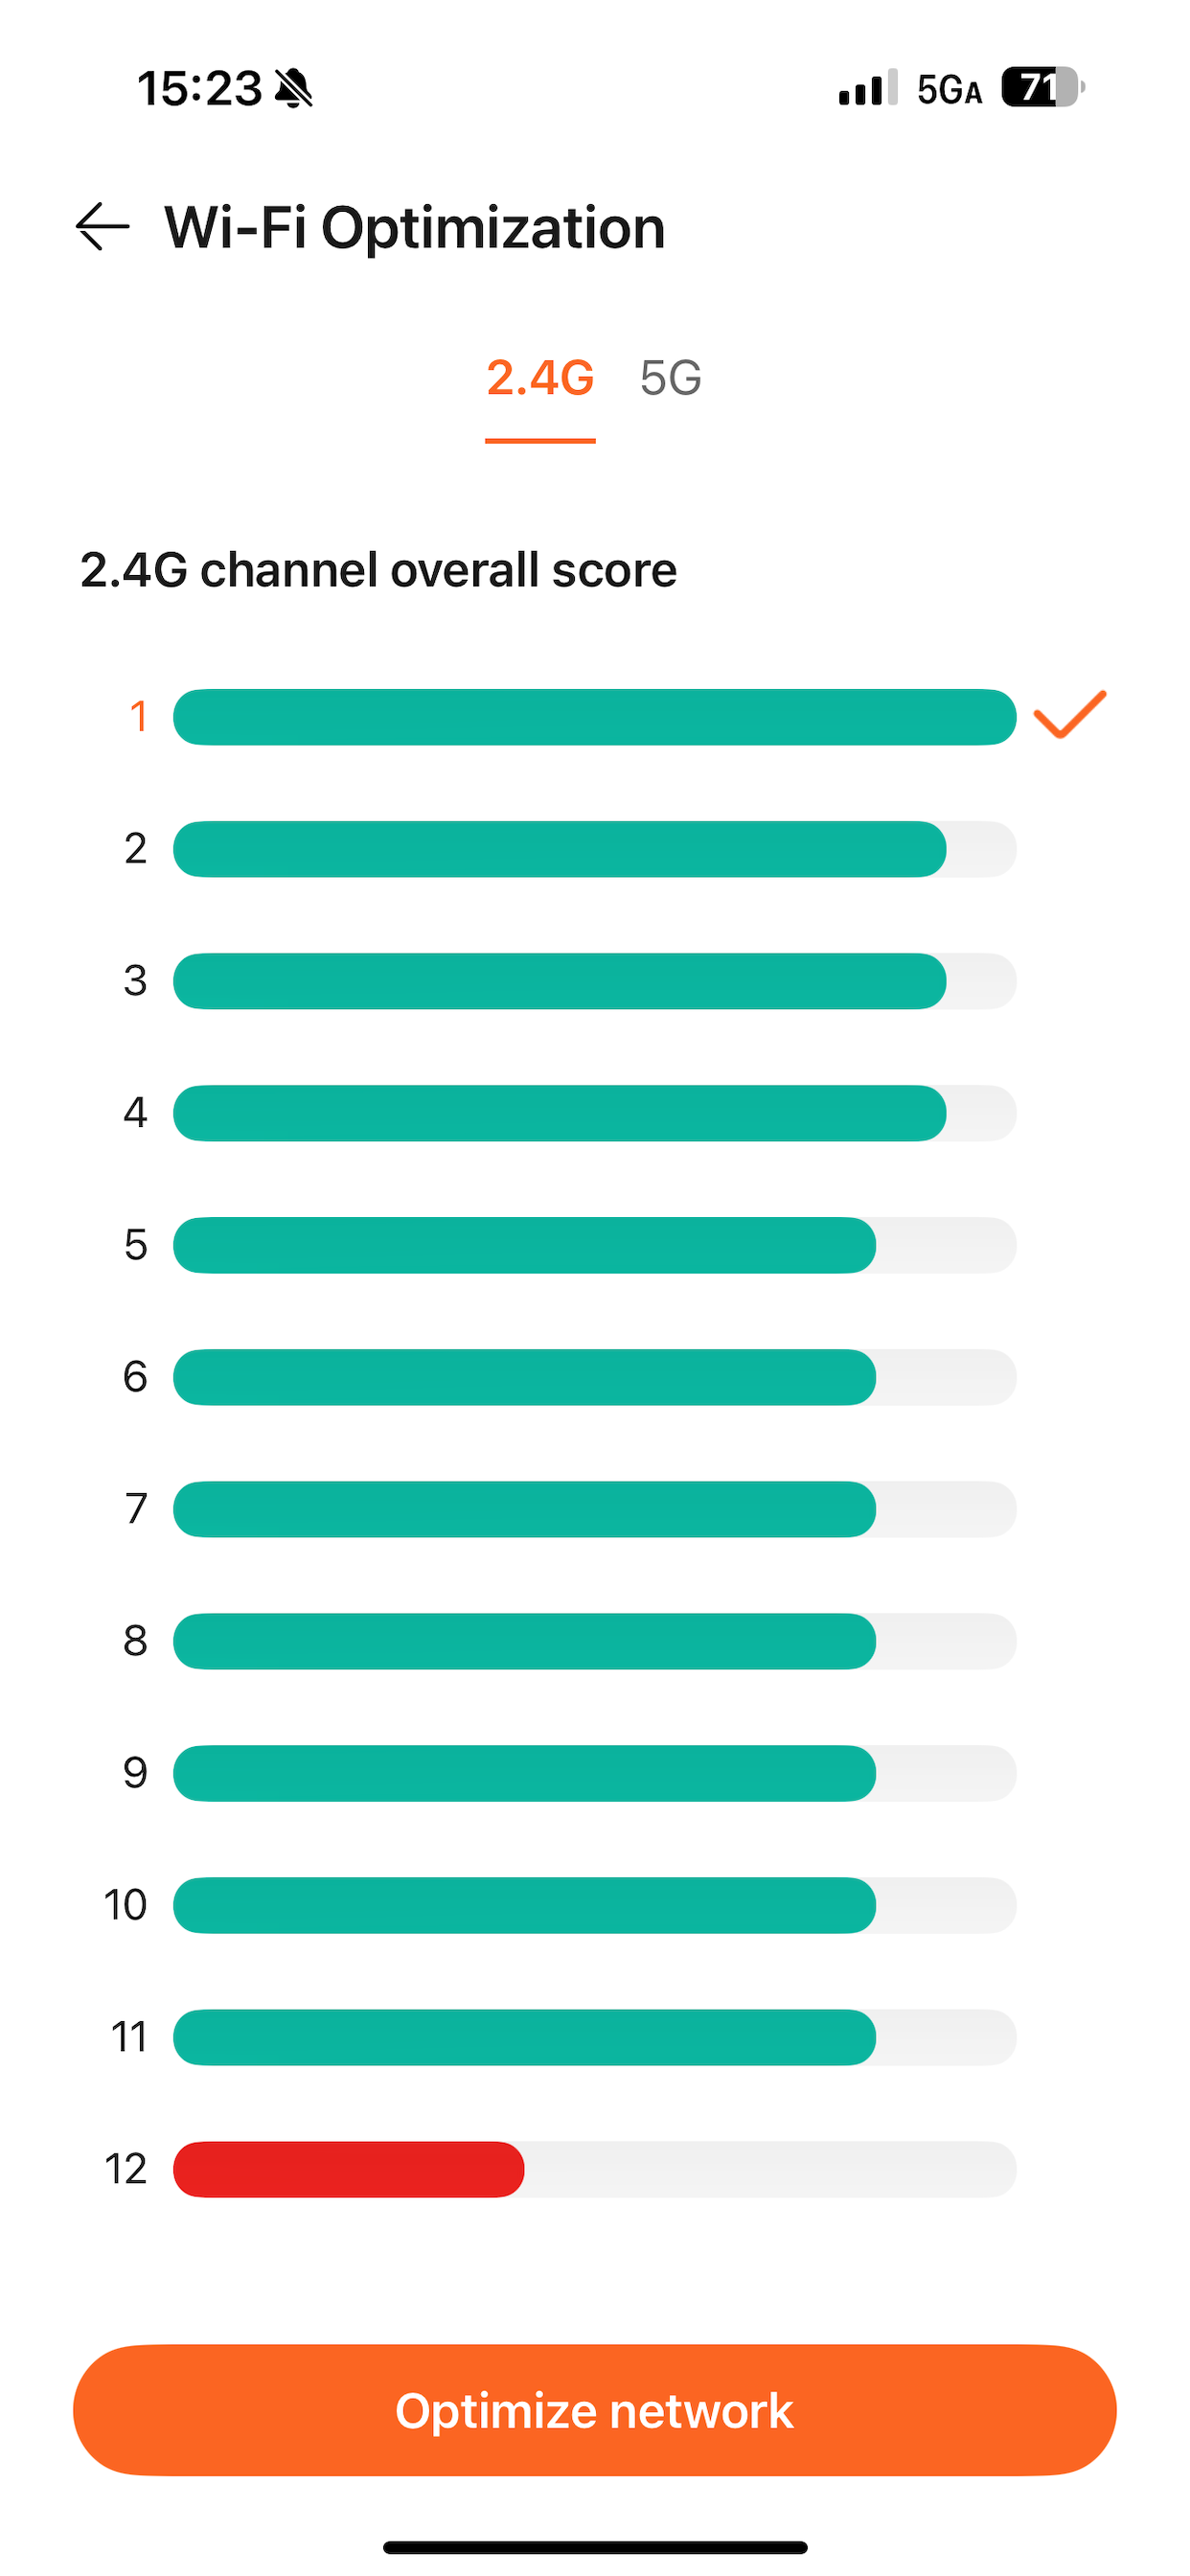
Task: Tap the channel 10 number label
Action: [x=126, y=1905]
